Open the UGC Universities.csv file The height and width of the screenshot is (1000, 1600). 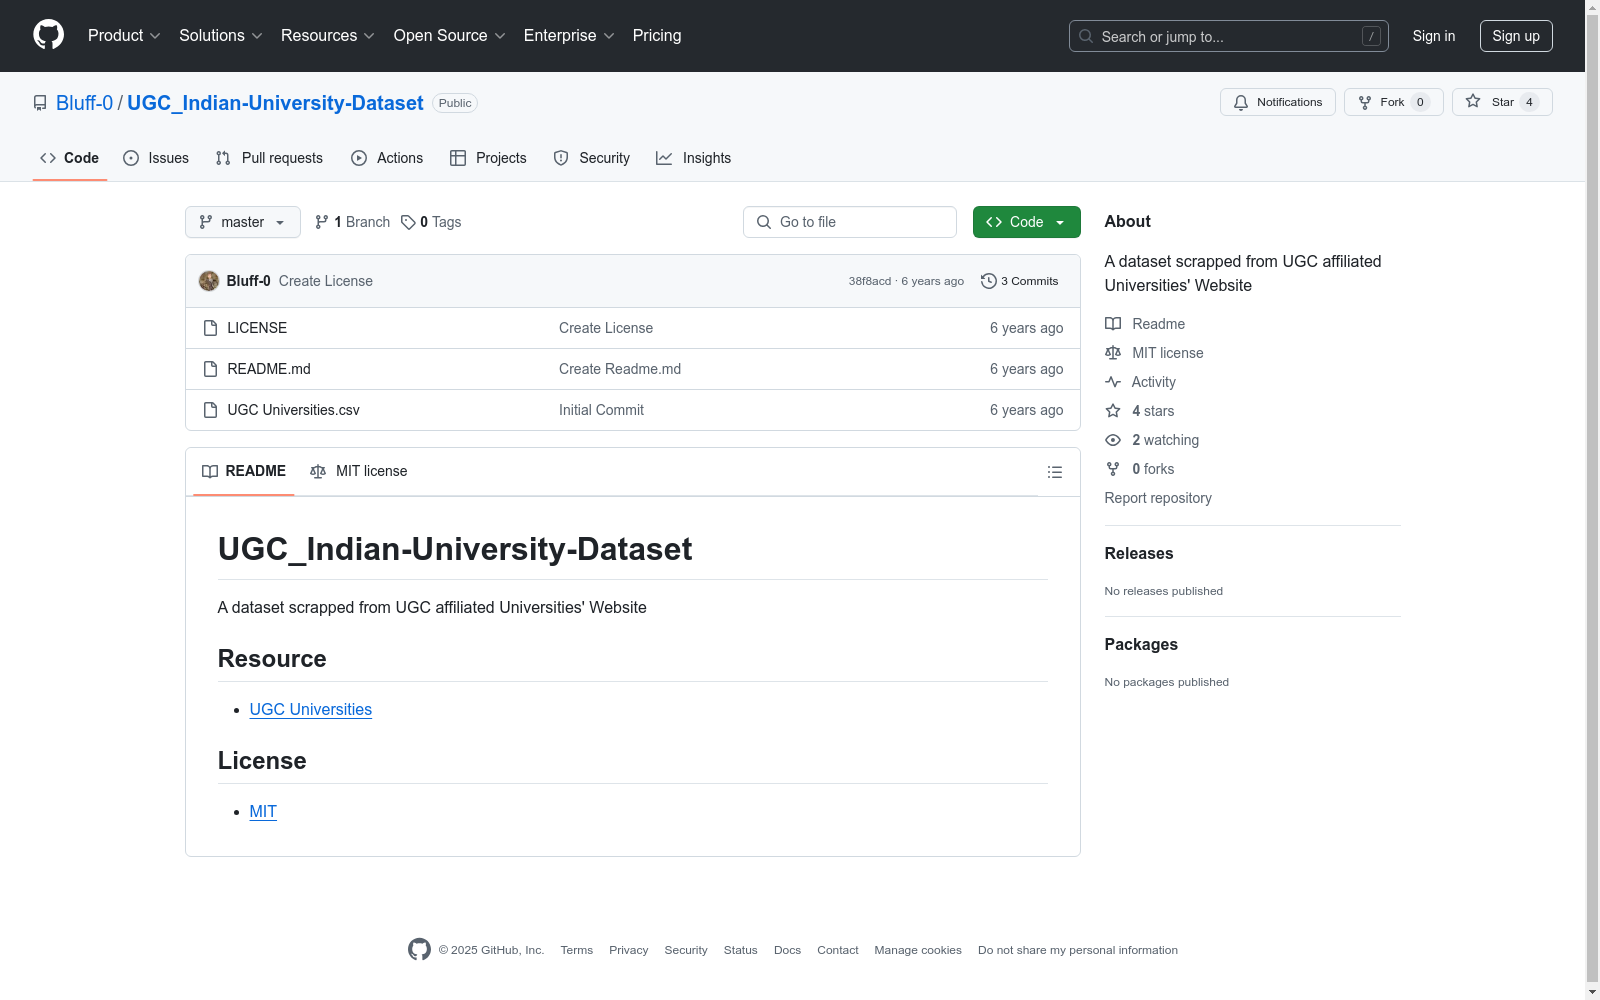tap(293, 410)
